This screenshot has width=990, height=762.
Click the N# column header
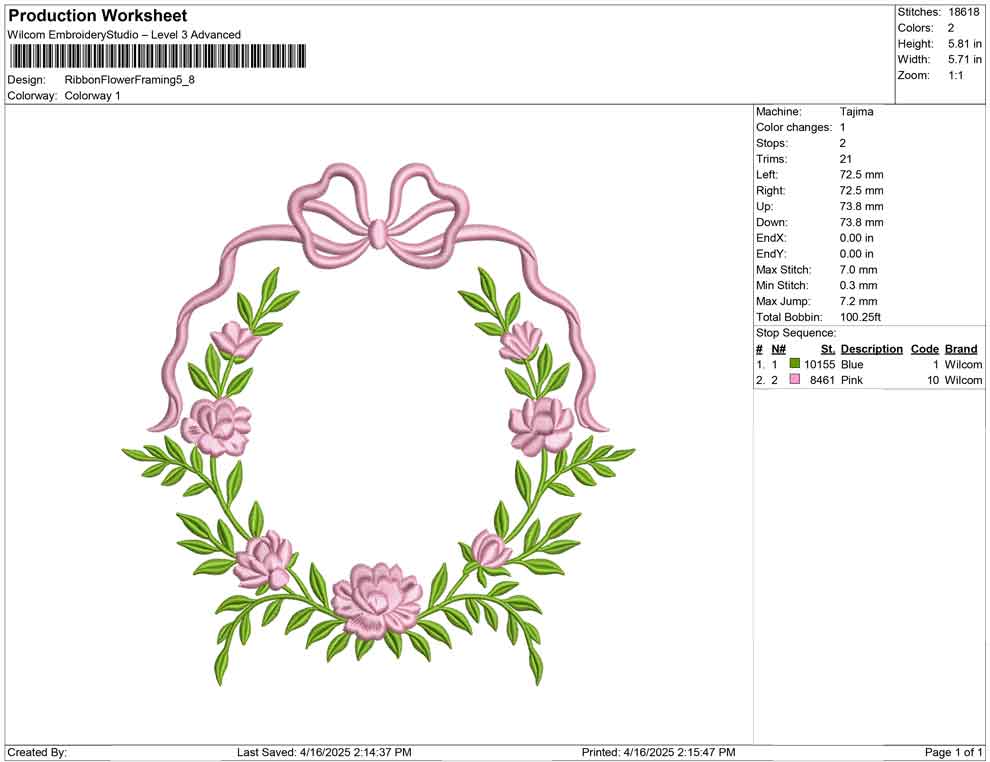click(x=778, y=349)
